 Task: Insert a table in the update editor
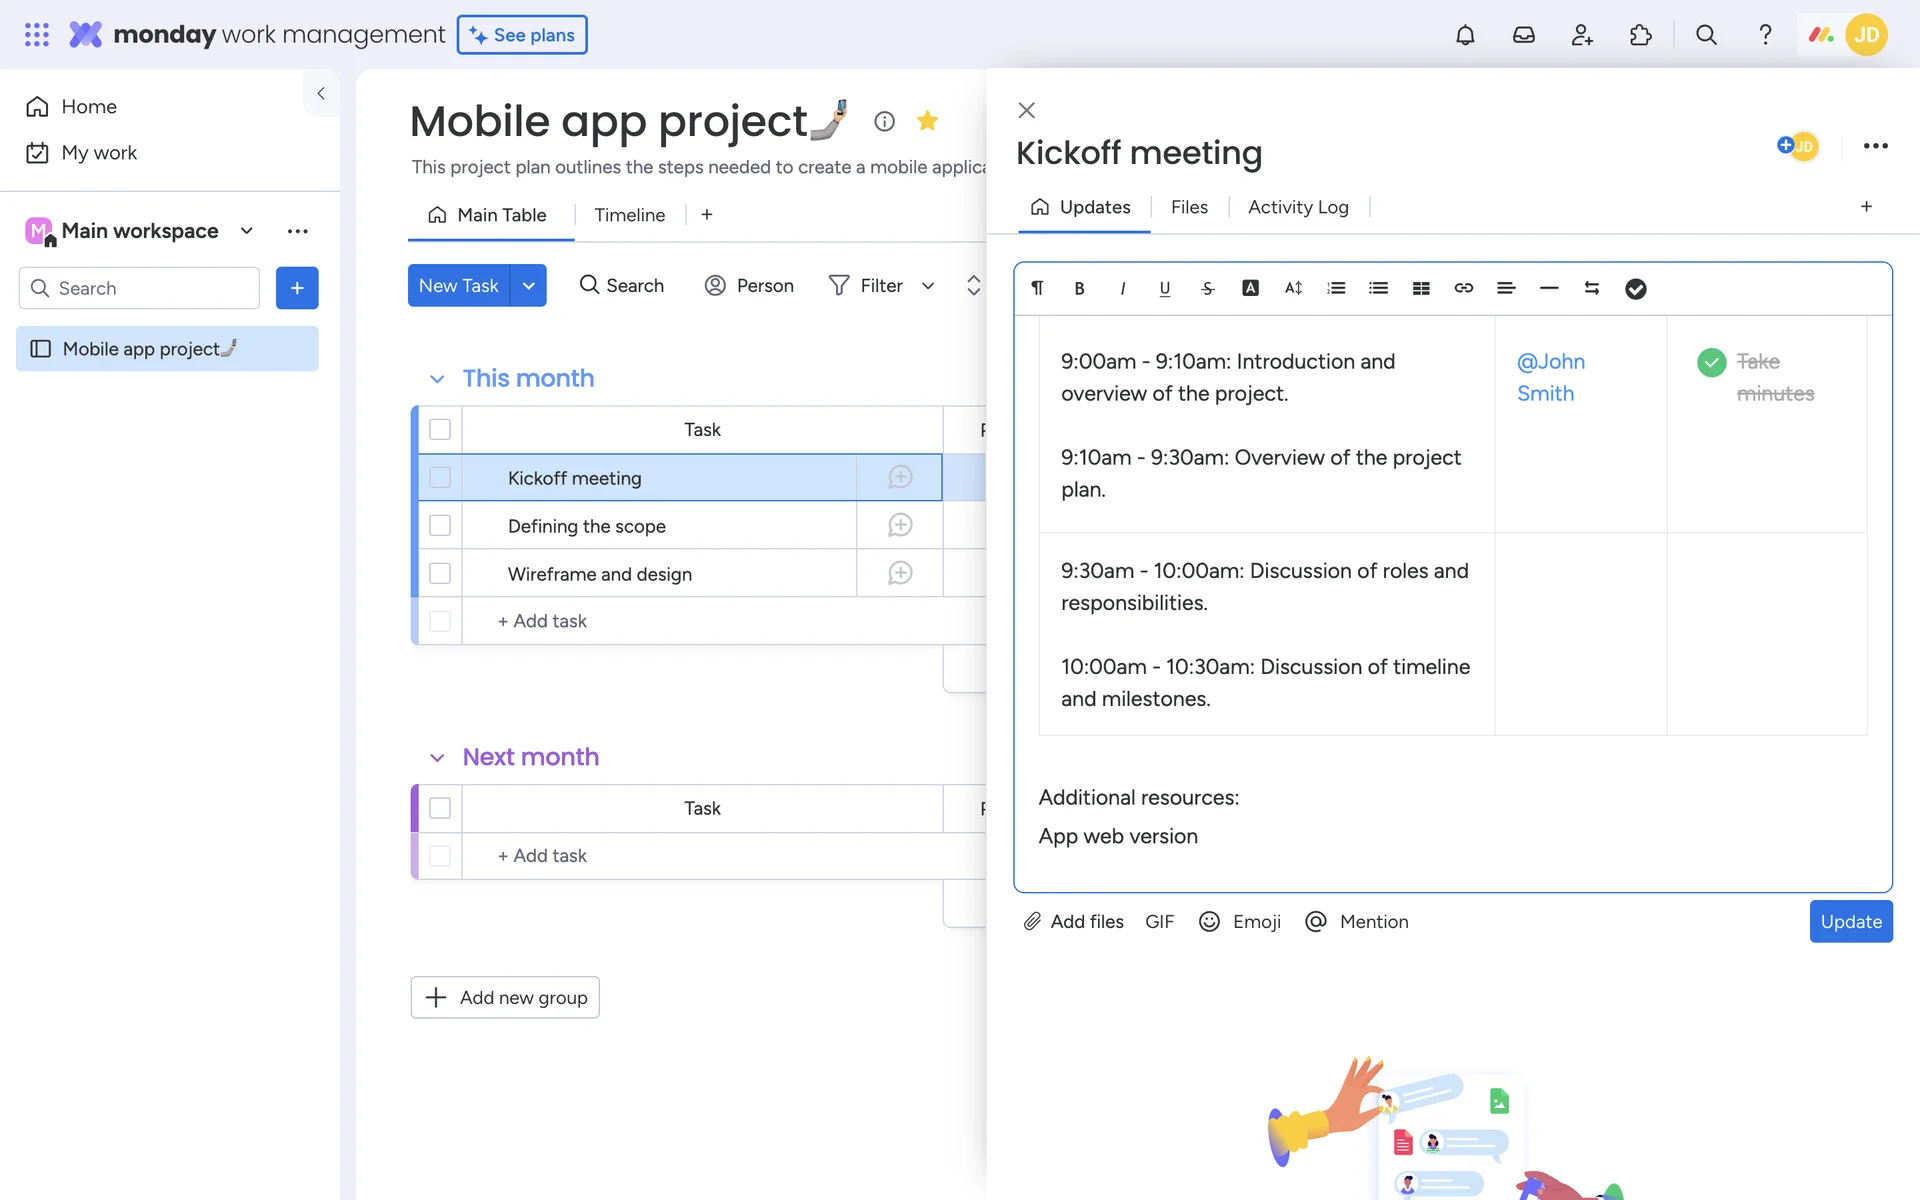[x=1421, y=288]
